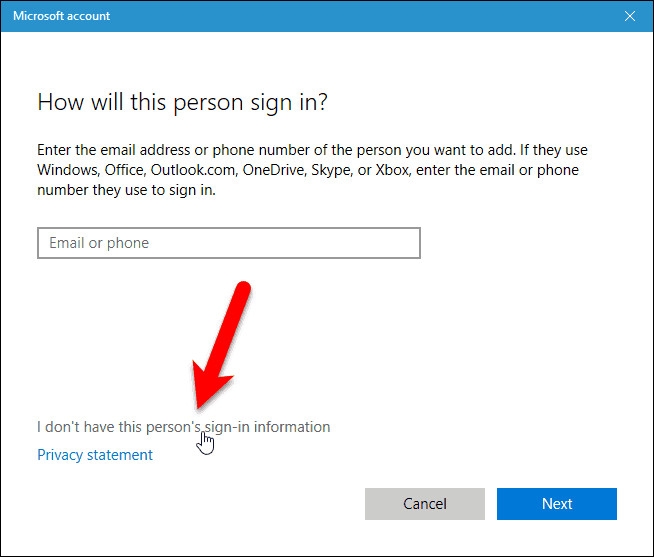Click the "How will this person sign in?" heading

coord(183,102)
